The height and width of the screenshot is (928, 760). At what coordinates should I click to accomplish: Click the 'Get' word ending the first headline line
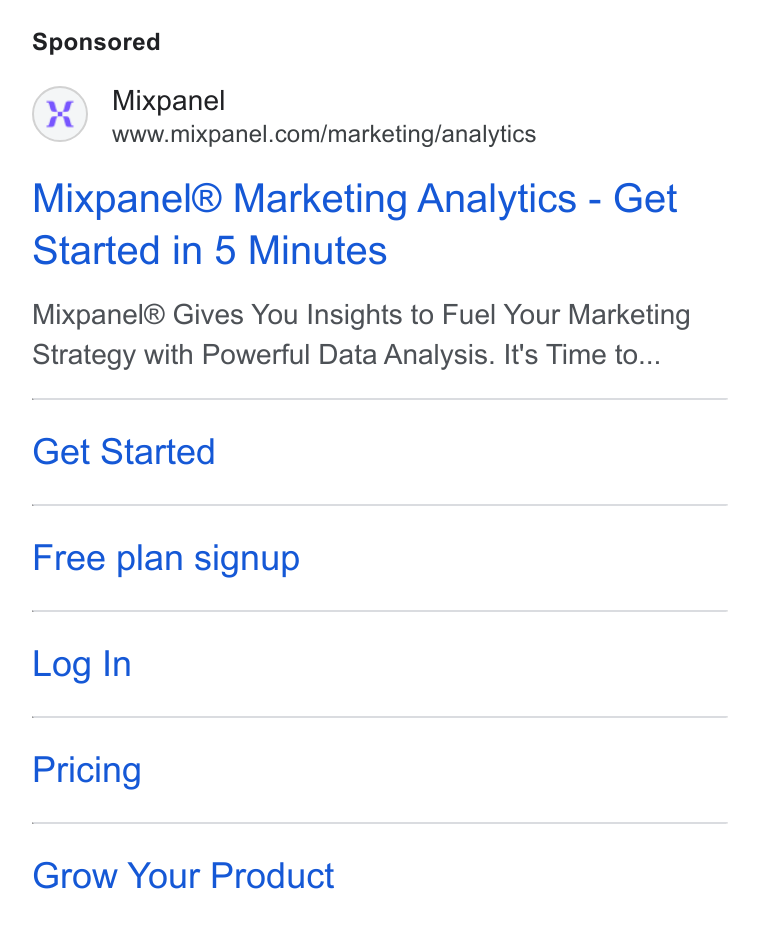pos(645,198)
